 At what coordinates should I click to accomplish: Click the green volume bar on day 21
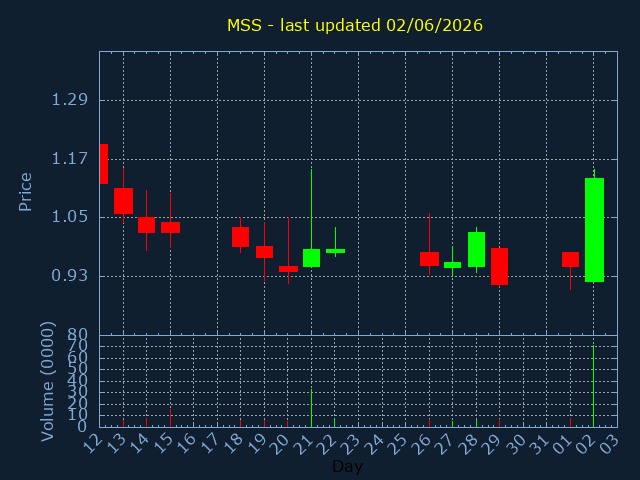coord(311,408)
